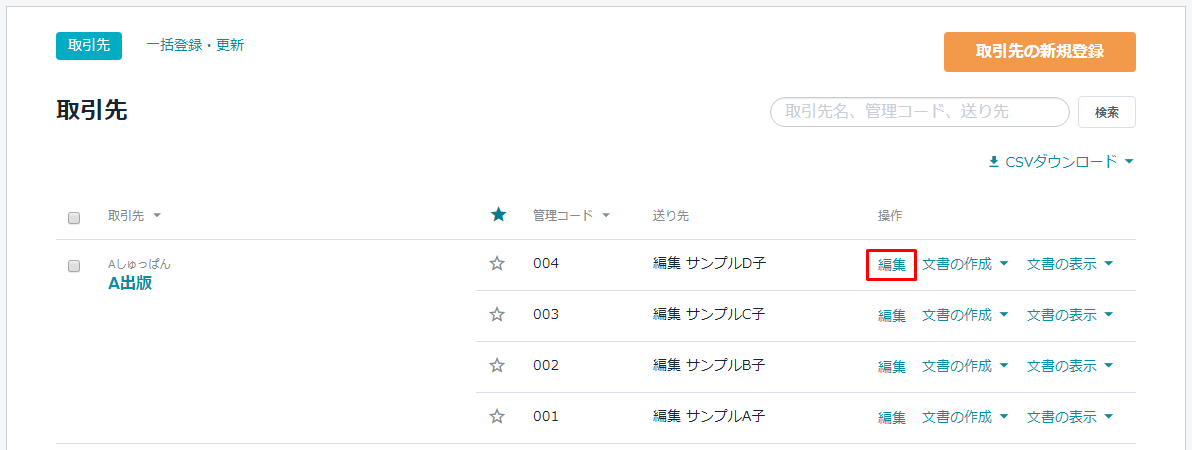Focus the 取引先名 search field
Viewport: 1192px width, 450px height.
click(x=920, y=112)
